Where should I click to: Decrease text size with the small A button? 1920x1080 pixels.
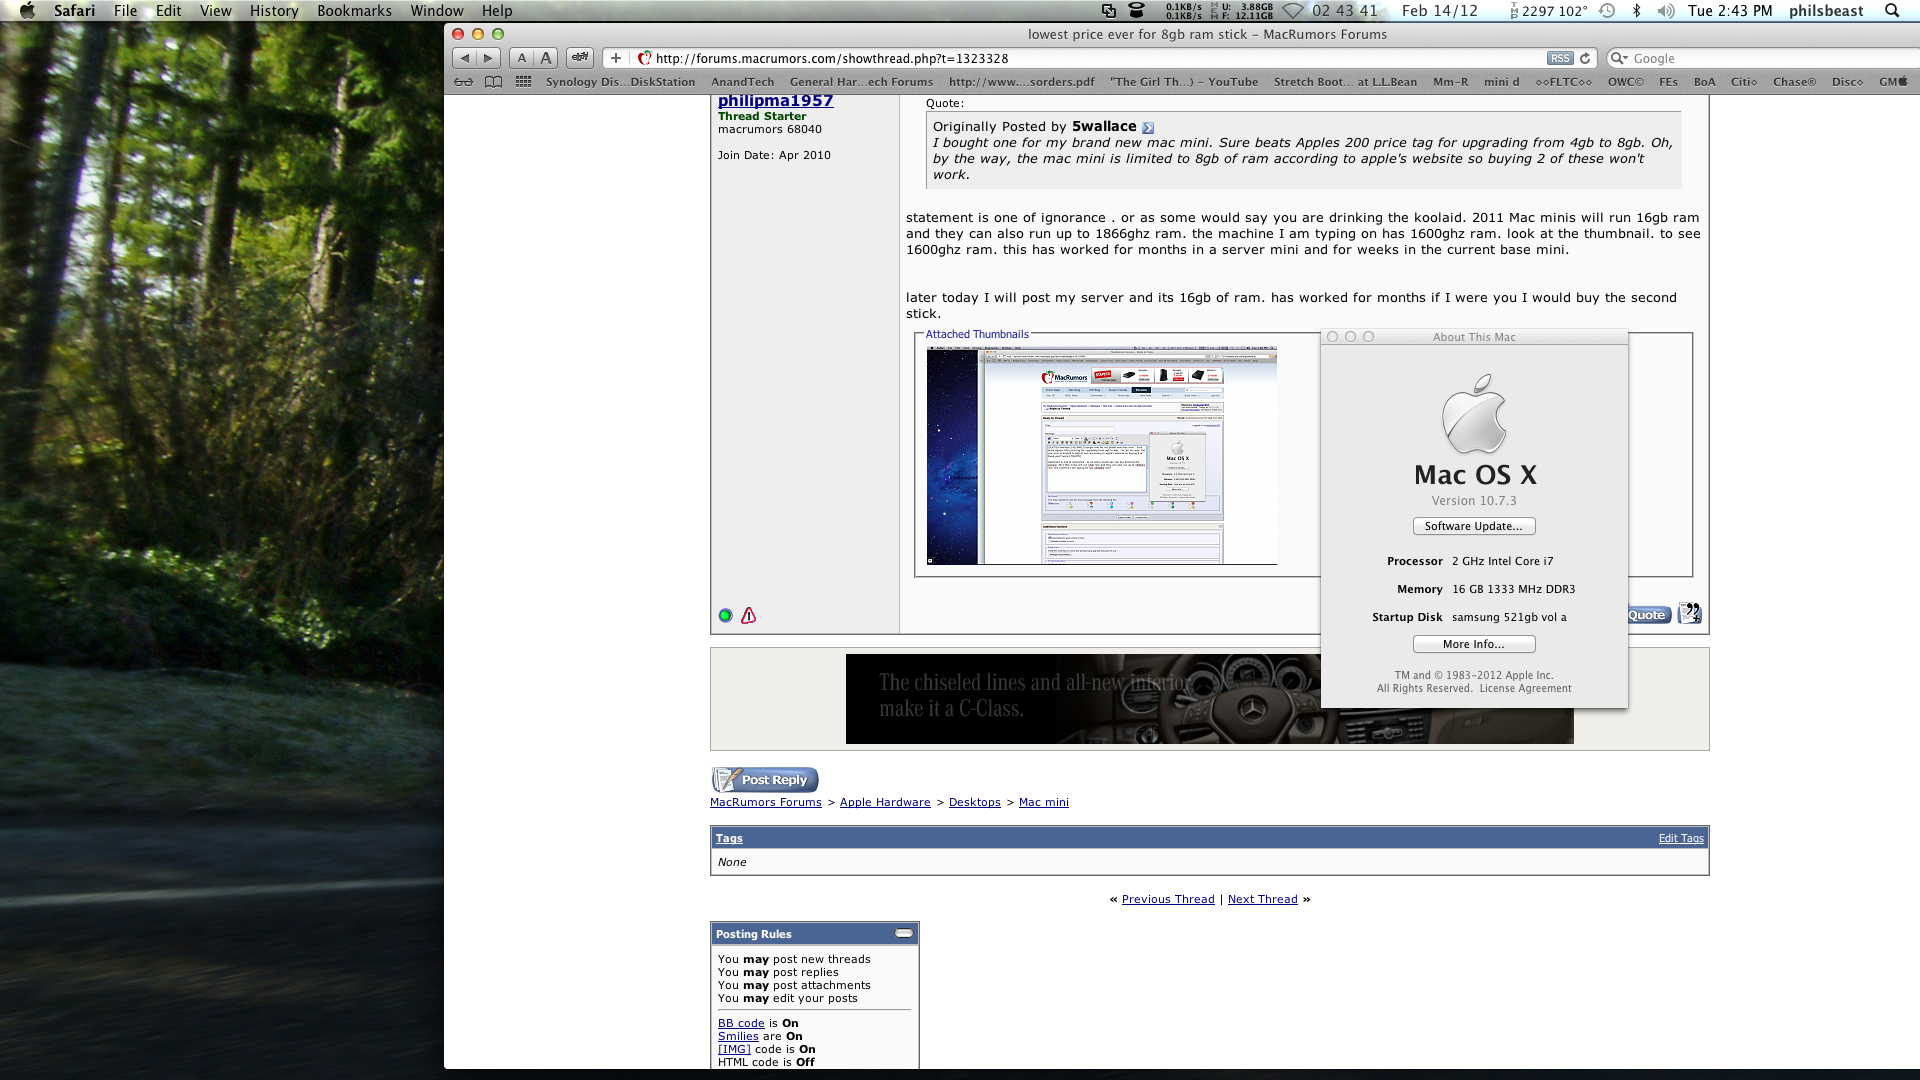(x=522, y=58)
